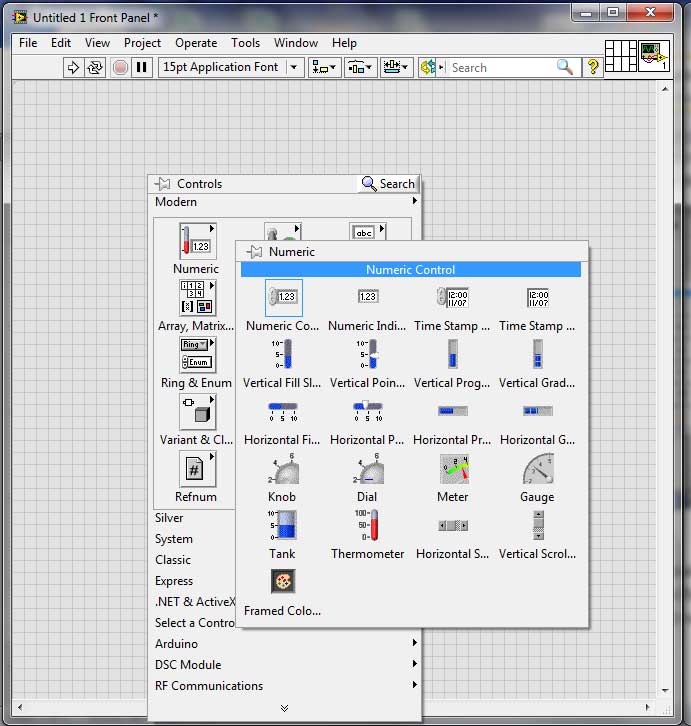Select the Knob control icon

[282, 469]
